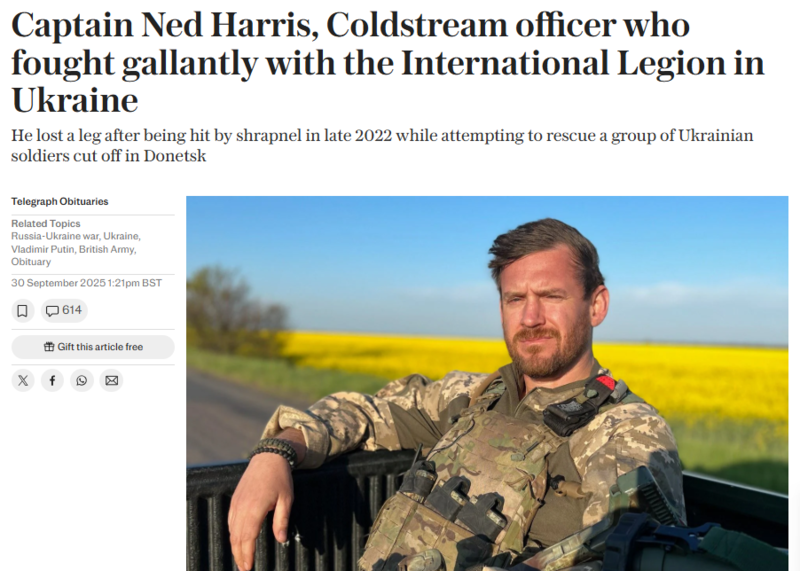Share article by email envelope icon

point(112,381)
